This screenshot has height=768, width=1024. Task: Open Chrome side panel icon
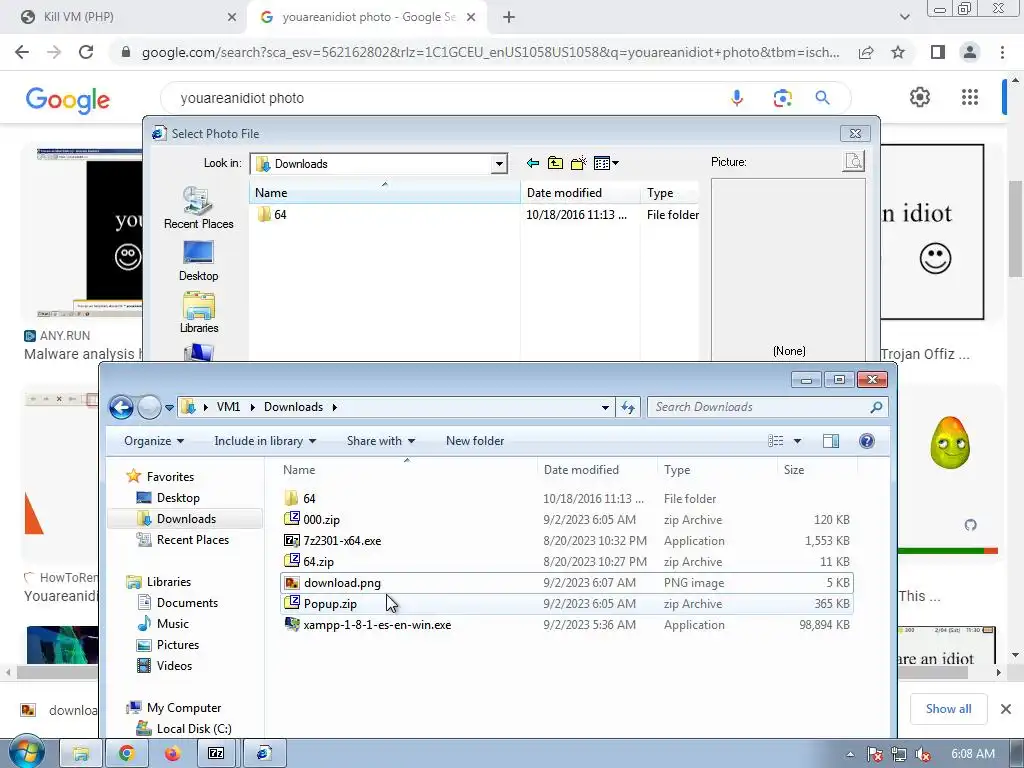pyautogui.click(x=938, y=52)
